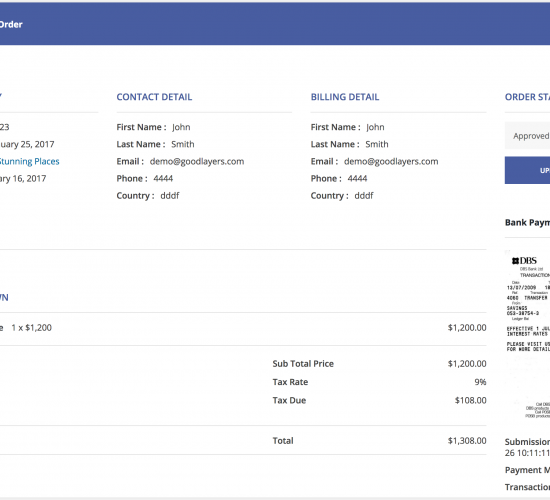
Task: Click the Order Status section heading
Action: 527,97
